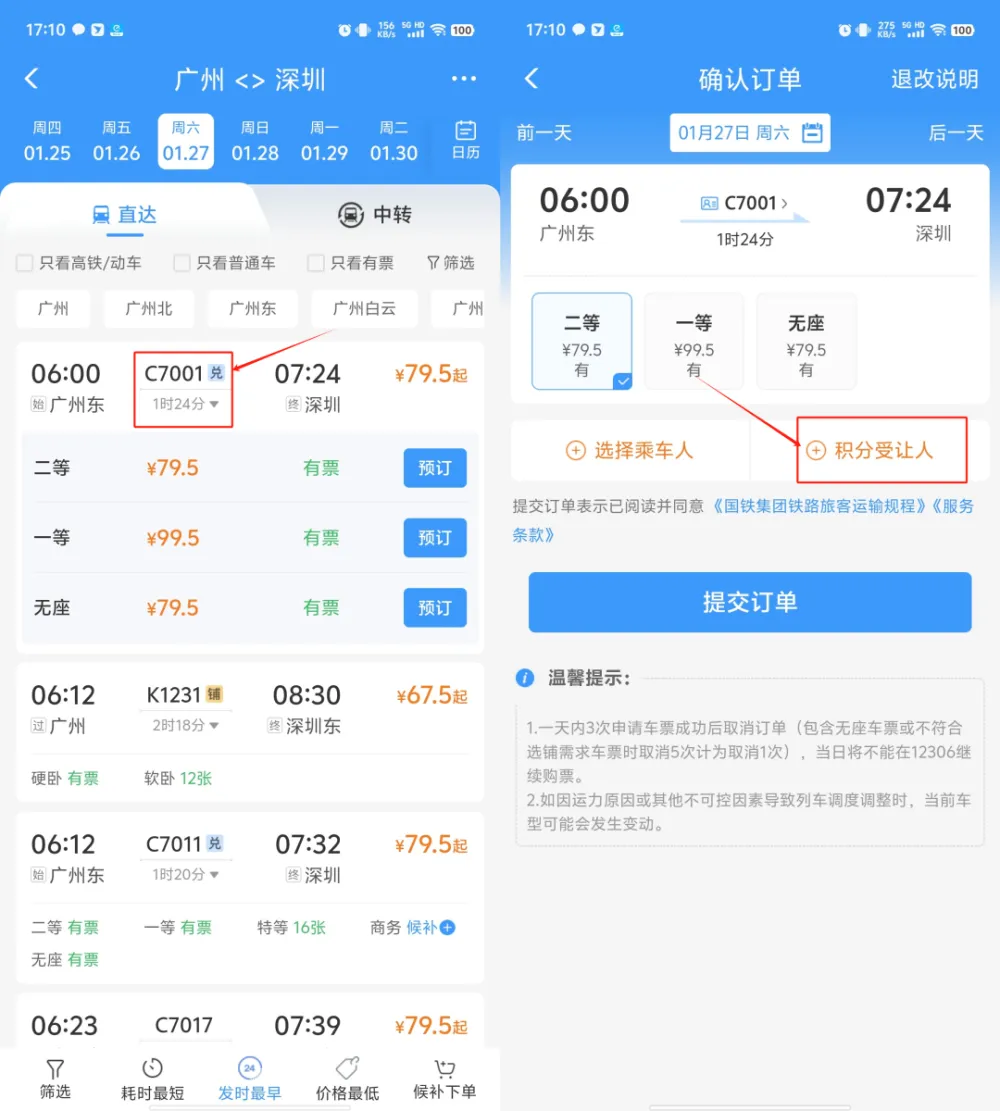The image size is (1000, 1111).
Task: Select the 周日 01.28 date tab
Action: (254, 141)
